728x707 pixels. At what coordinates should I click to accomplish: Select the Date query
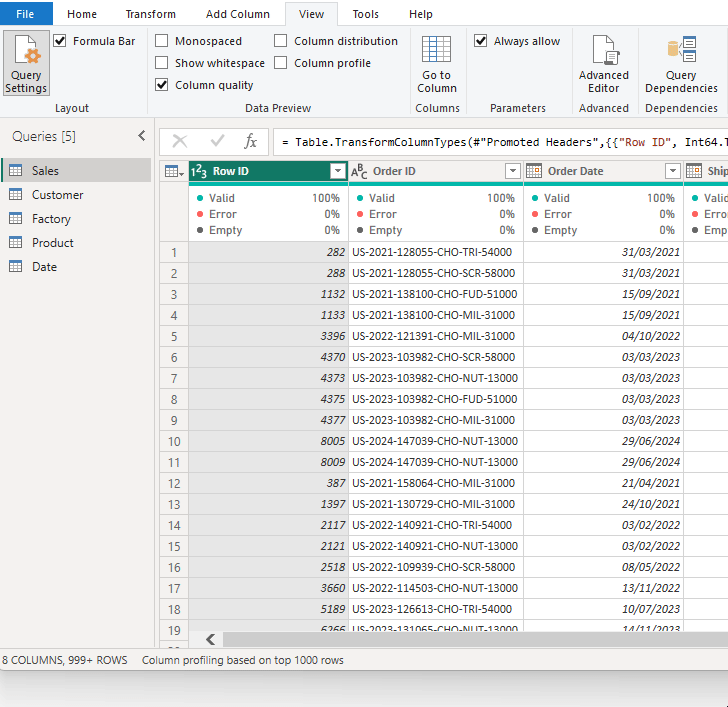(77, 266)
